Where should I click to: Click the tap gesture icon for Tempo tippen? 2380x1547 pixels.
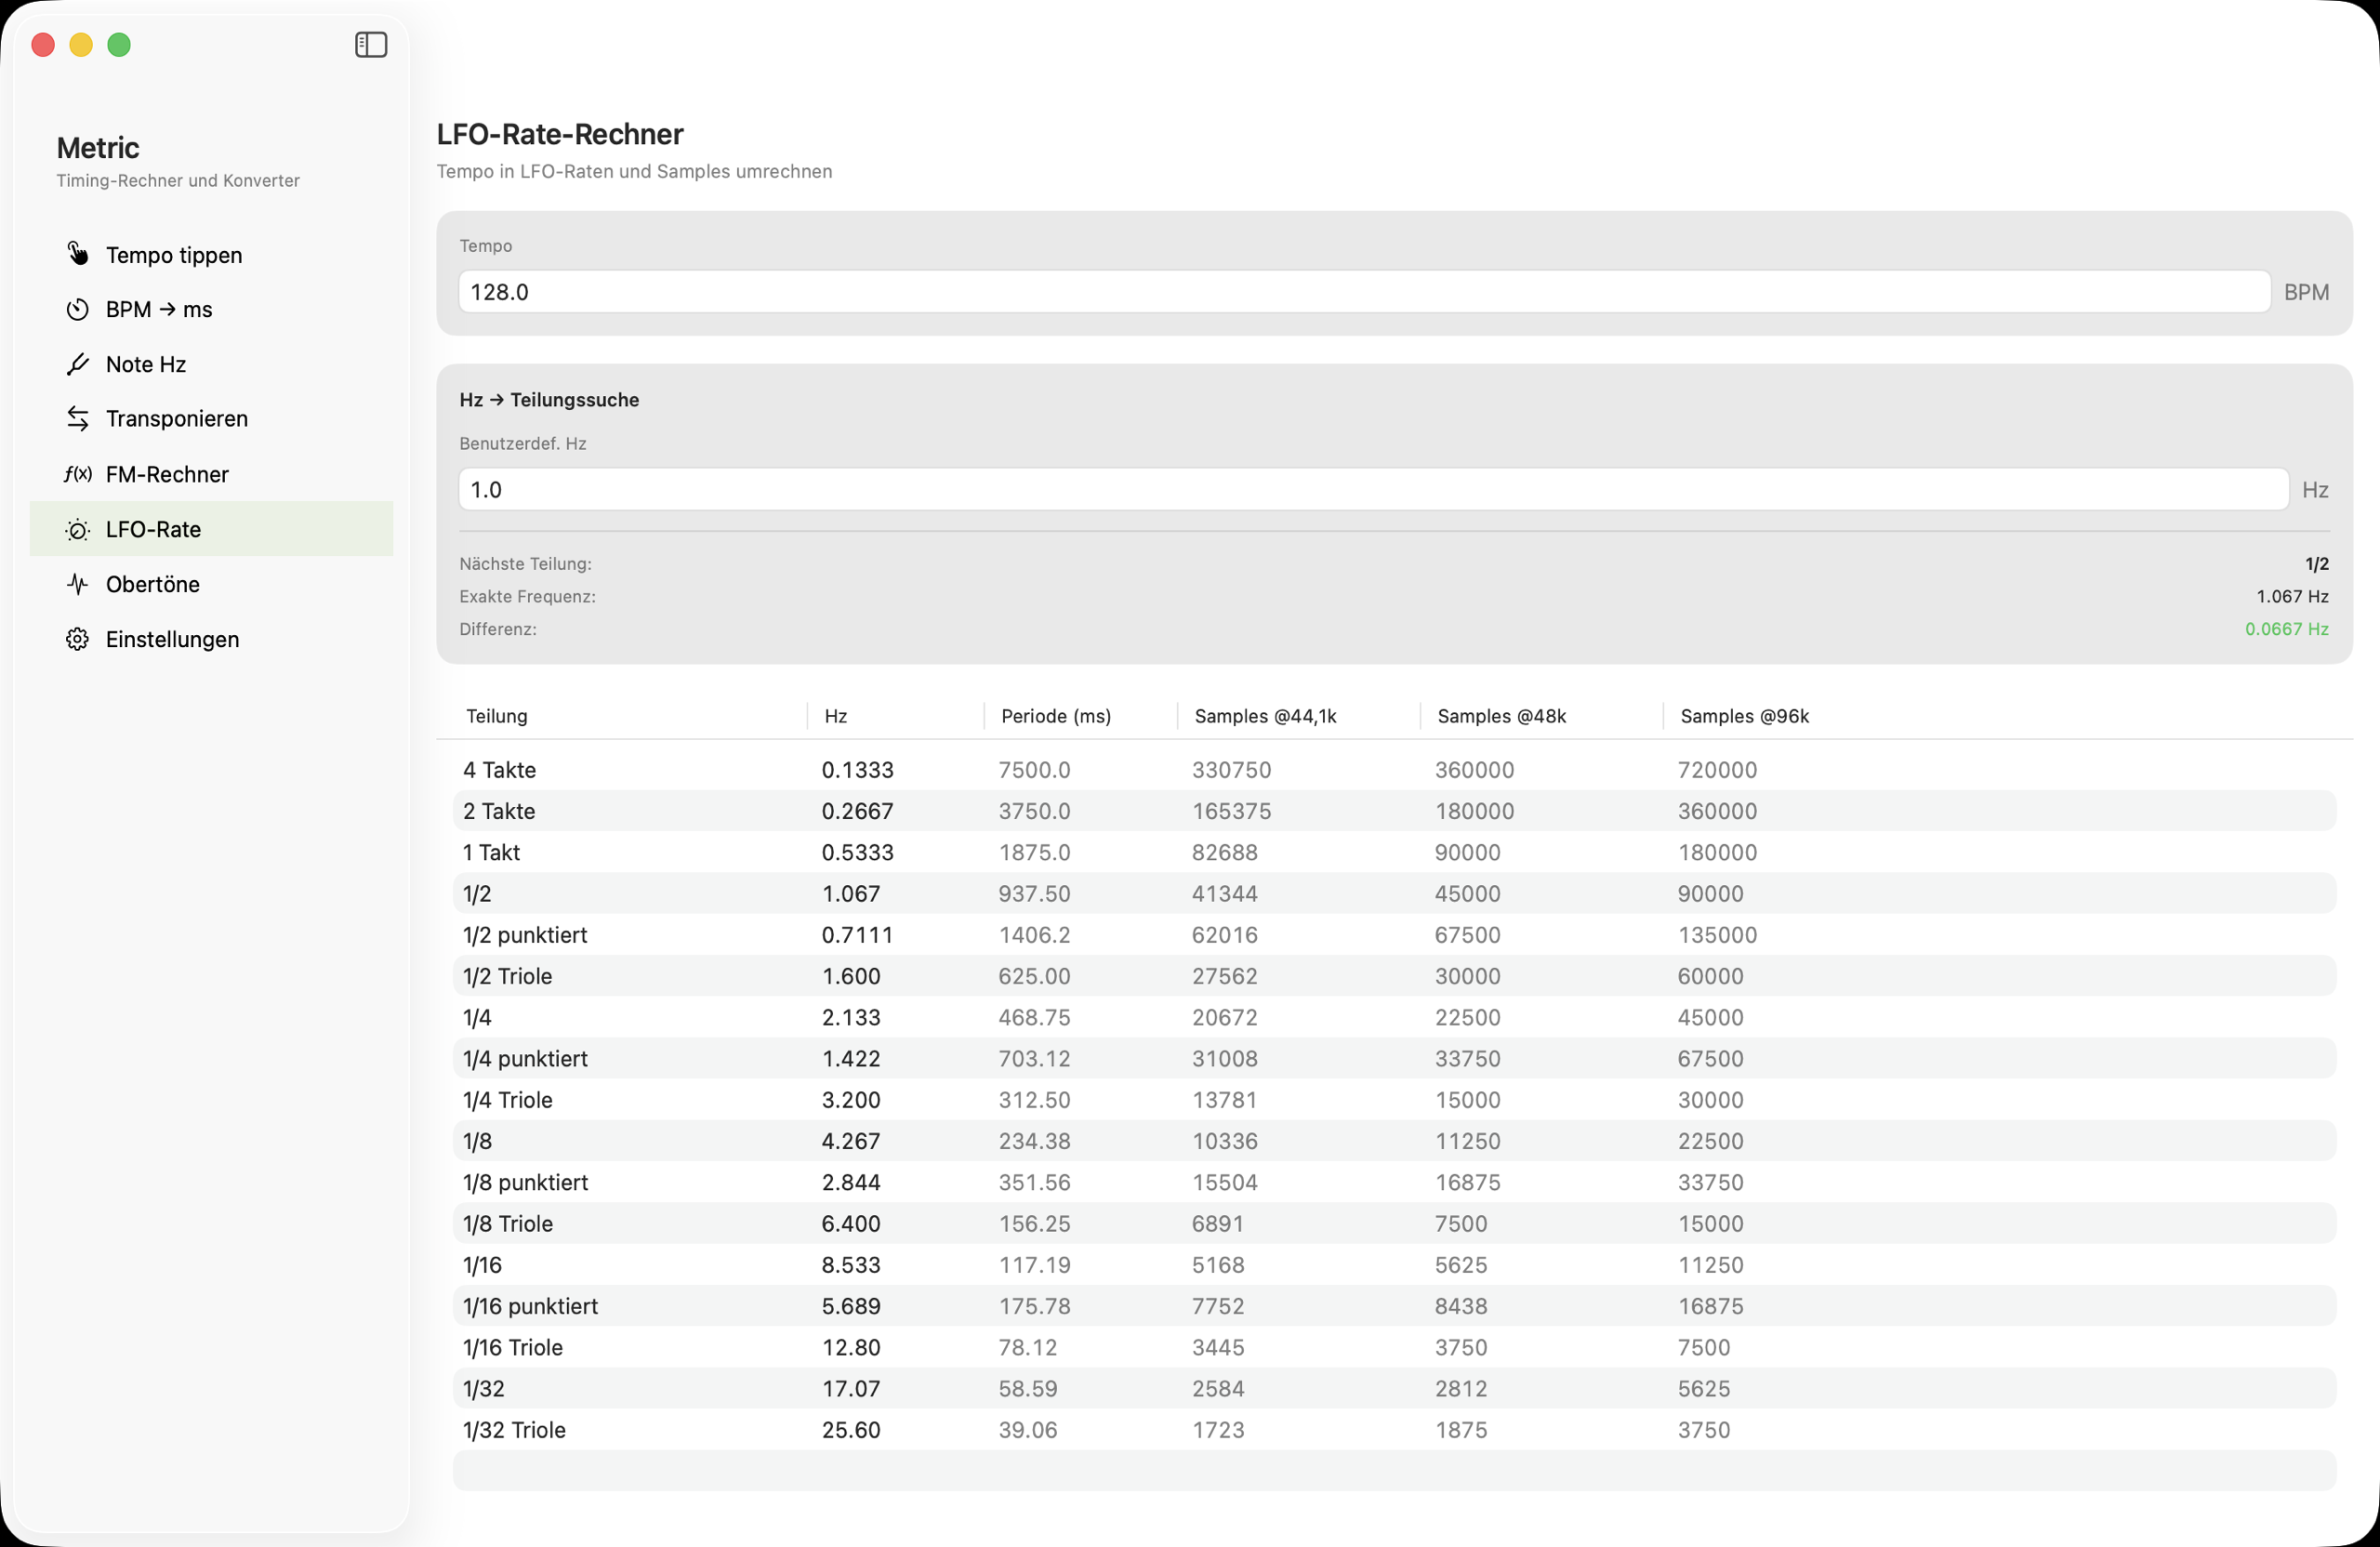coord(78,254)
